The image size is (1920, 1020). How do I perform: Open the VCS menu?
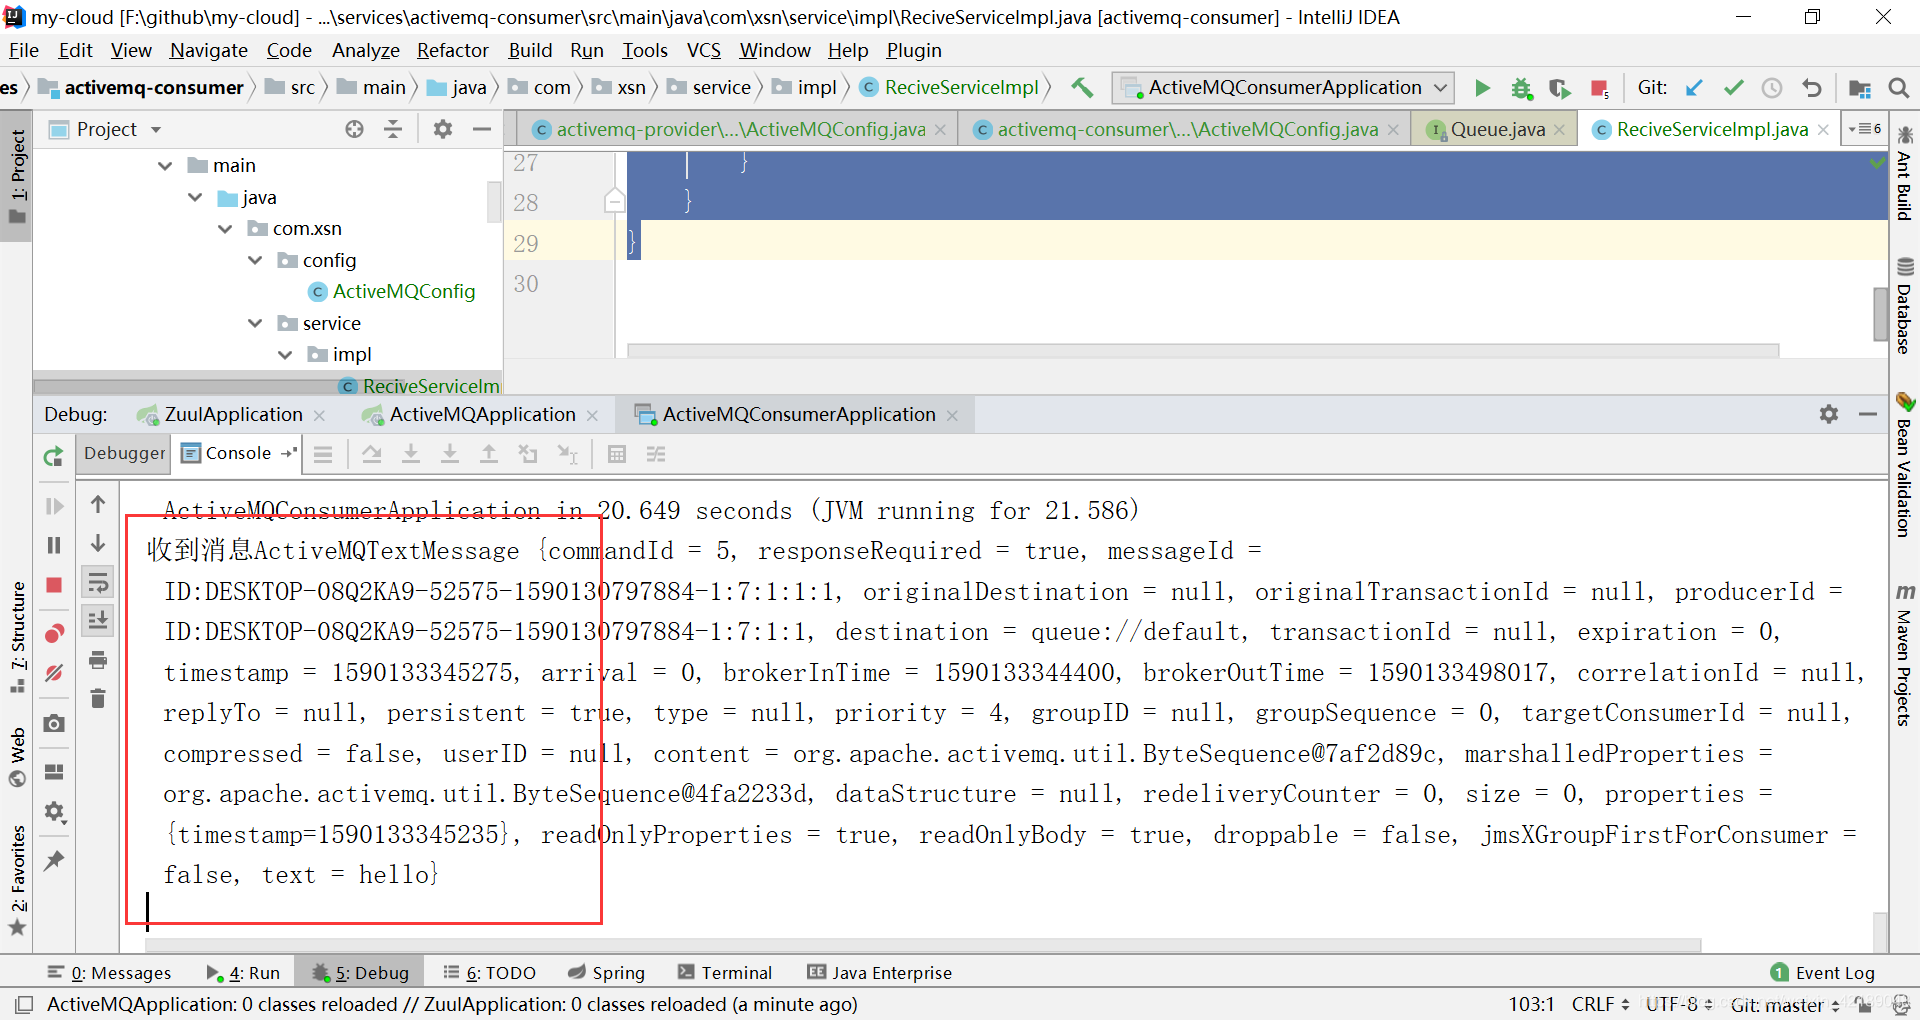coord(703,51)
